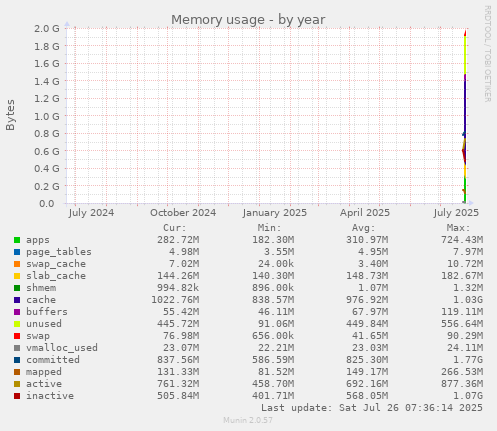
Task: Click the navy committed legend swatch
Action: [17, 360]
